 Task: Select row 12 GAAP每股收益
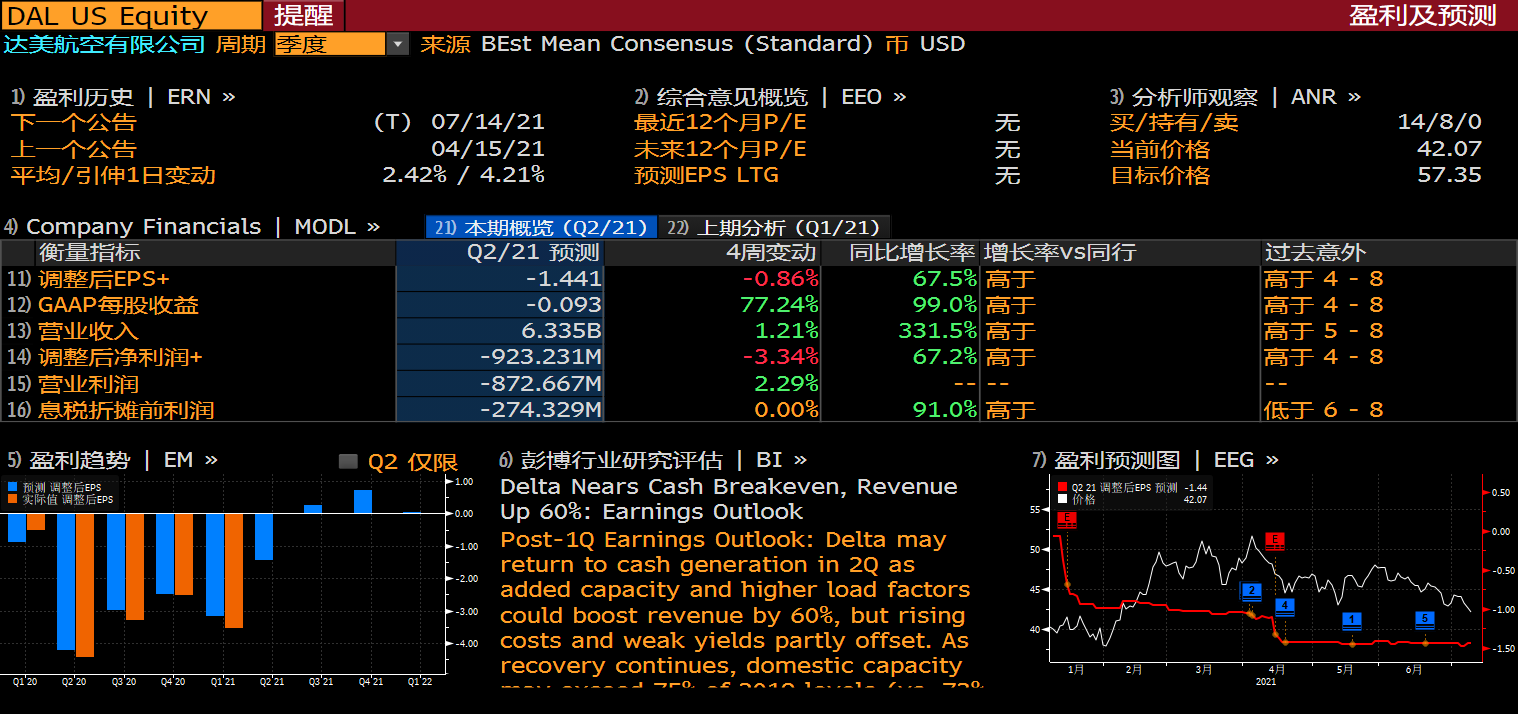click(x=759, y=305)
